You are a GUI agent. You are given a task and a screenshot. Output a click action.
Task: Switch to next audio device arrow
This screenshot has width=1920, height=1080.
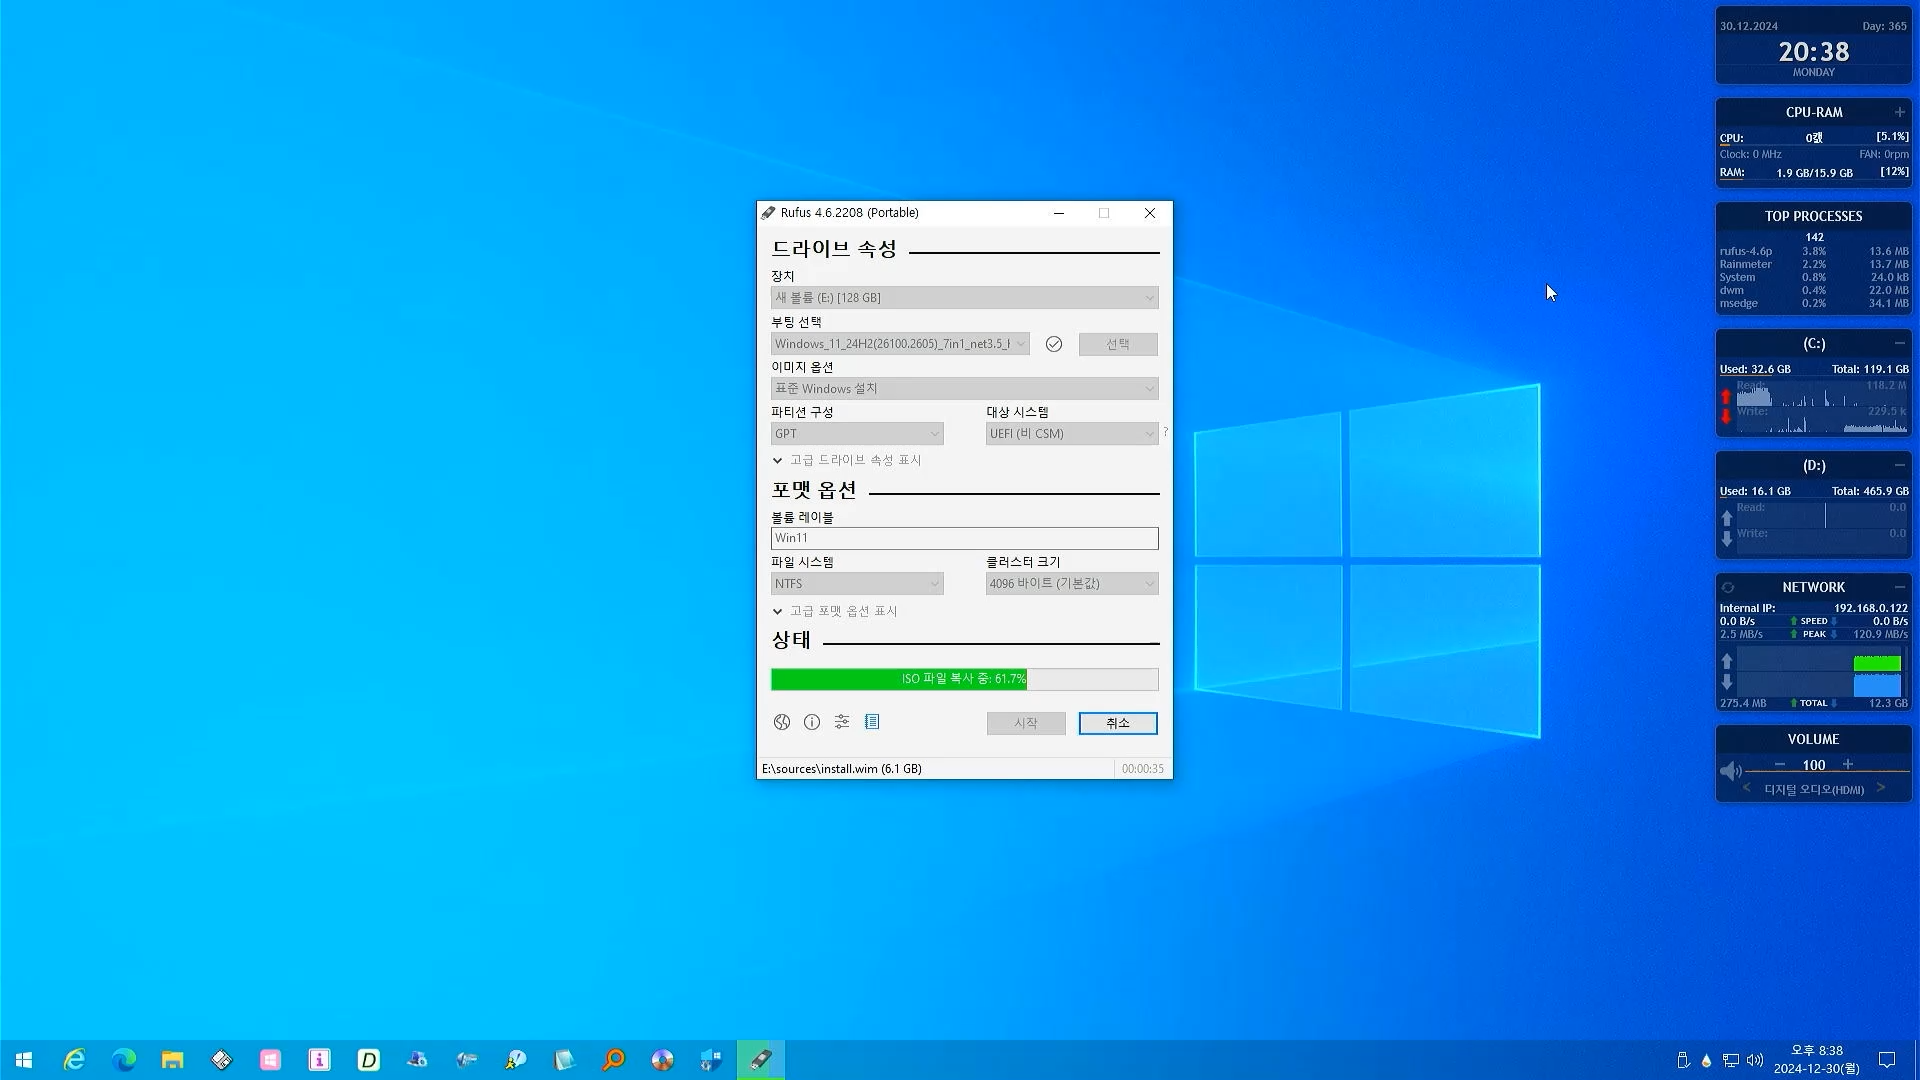pos(1881,788)
